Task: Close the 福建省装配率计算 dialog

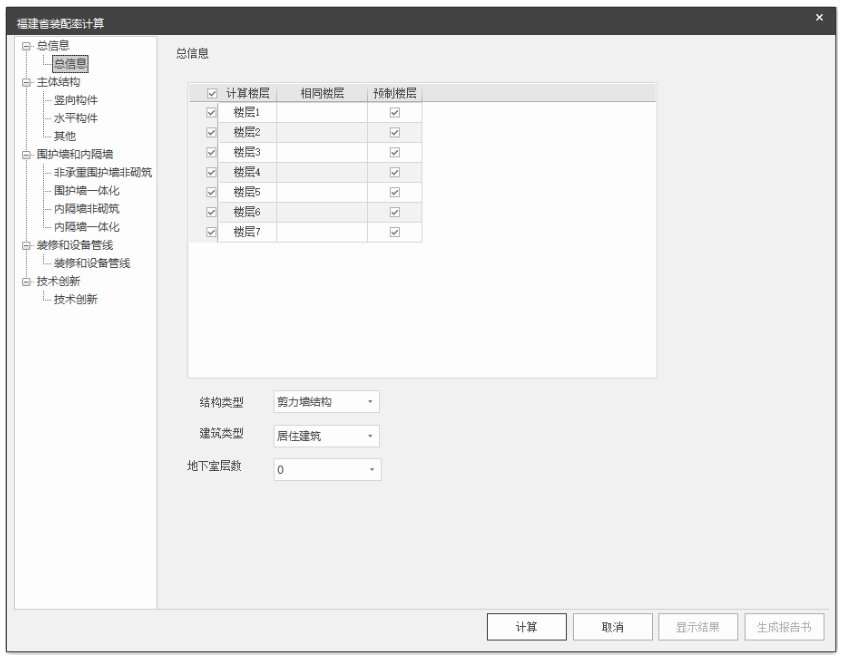Action: point(819,18)
